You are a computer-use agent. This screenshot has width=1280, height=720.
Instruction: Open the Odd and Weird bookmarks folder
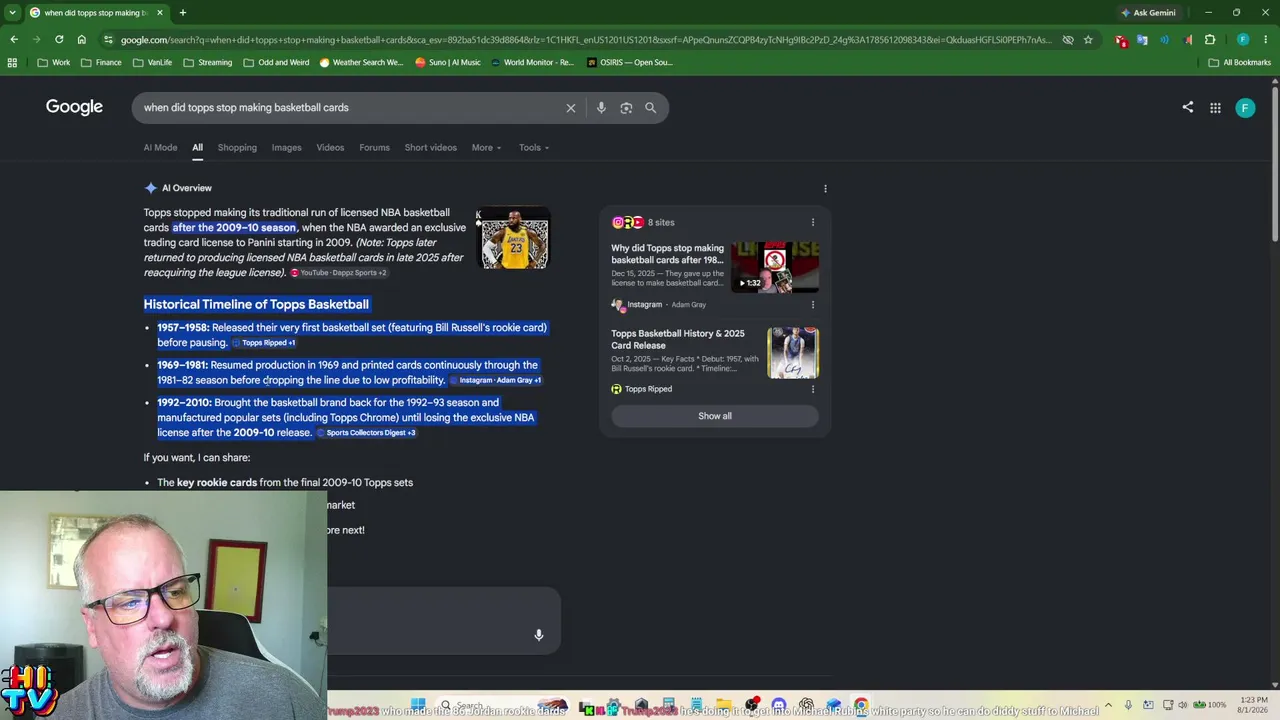(x=276, y=62)
